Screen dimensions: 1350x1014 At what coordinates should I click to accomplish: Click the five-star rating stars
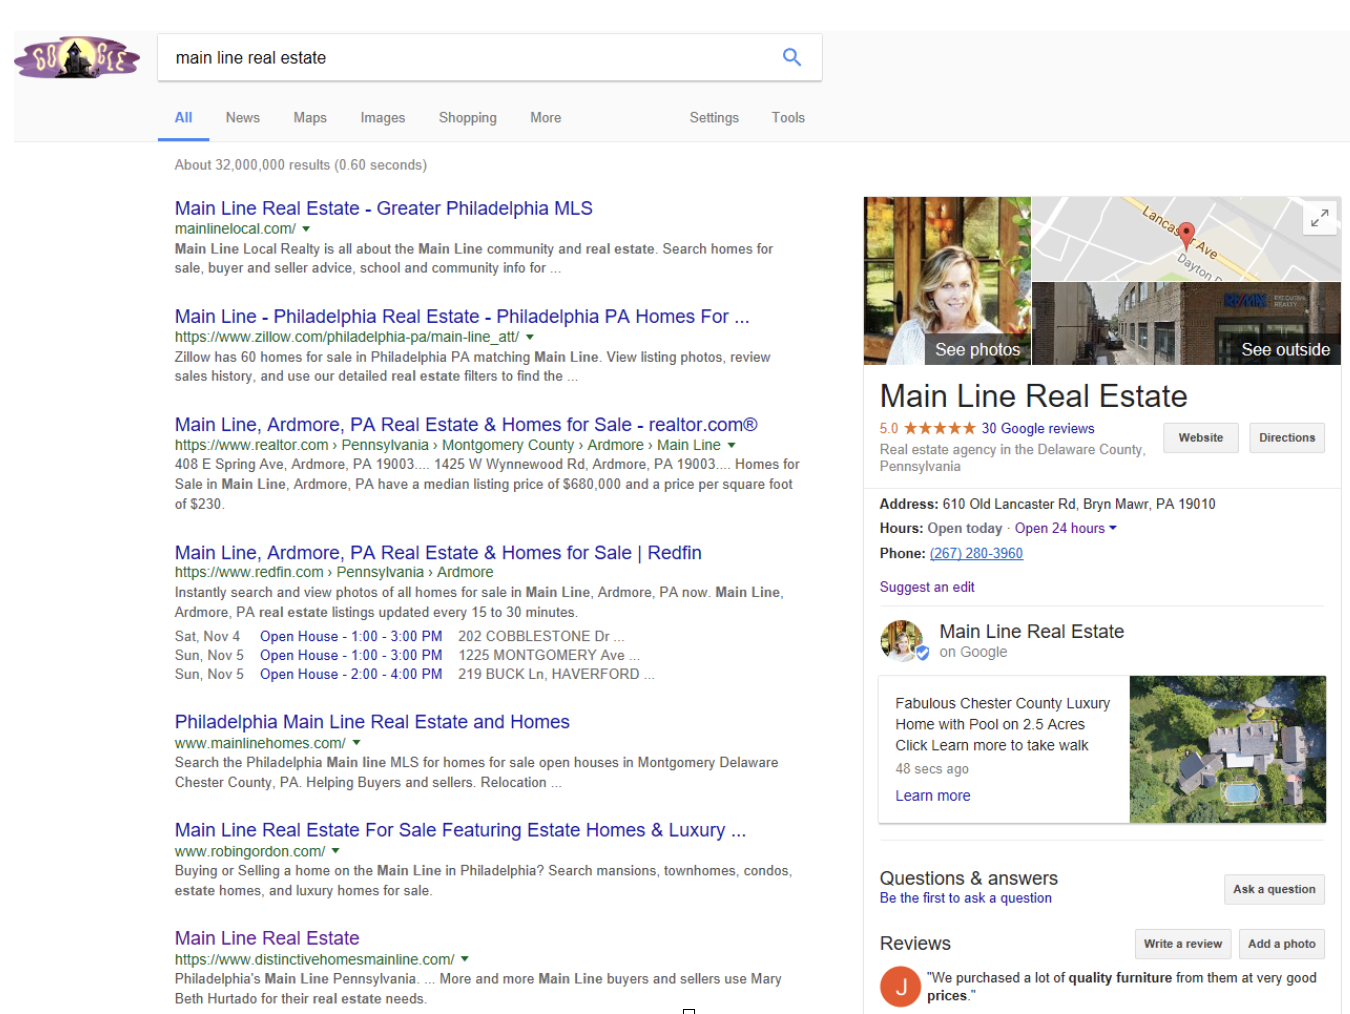(x=940, y=428)
